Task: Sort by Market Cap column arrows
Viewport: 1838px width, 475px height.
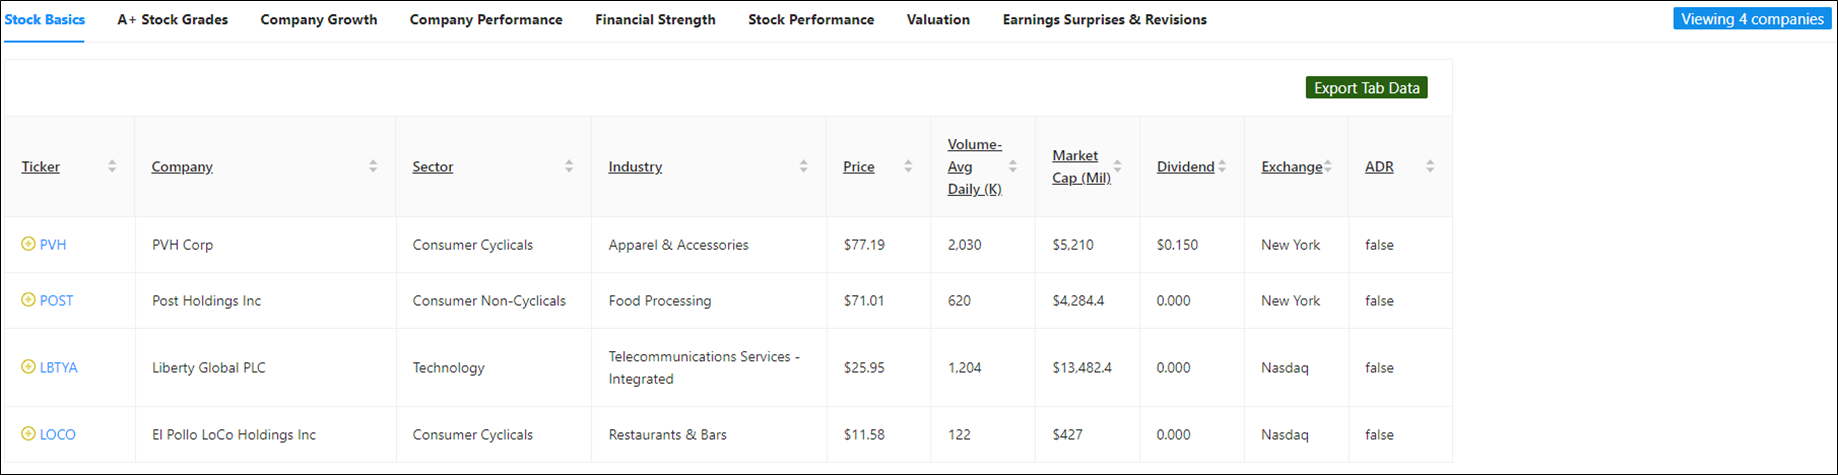Action: 1118,167
